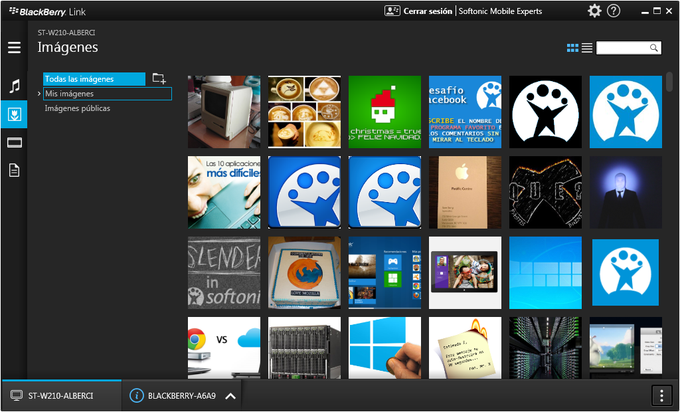The width and height of the screenshot is (680, 412).
Task: Click Cerrar sesión to sign out
Action: [428, 11]
